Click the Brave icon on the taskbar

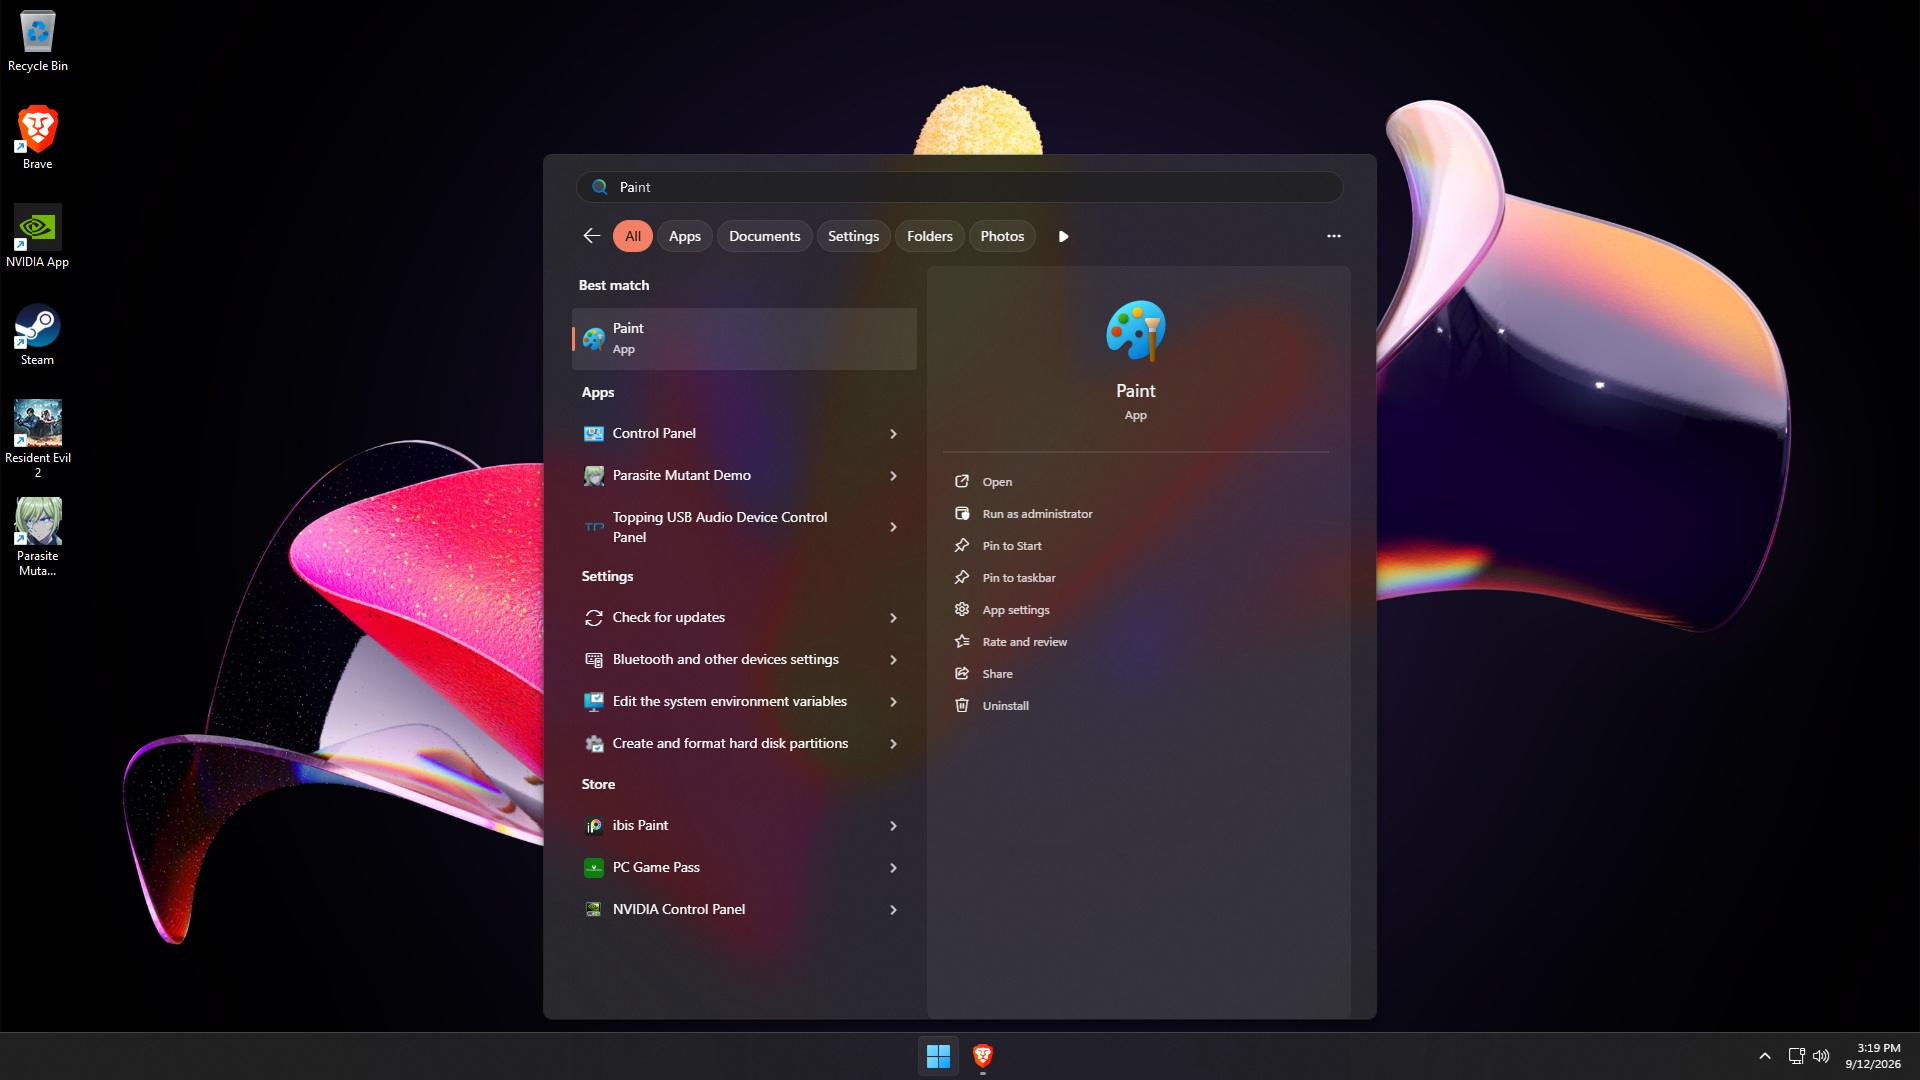tap(982, 1056)
